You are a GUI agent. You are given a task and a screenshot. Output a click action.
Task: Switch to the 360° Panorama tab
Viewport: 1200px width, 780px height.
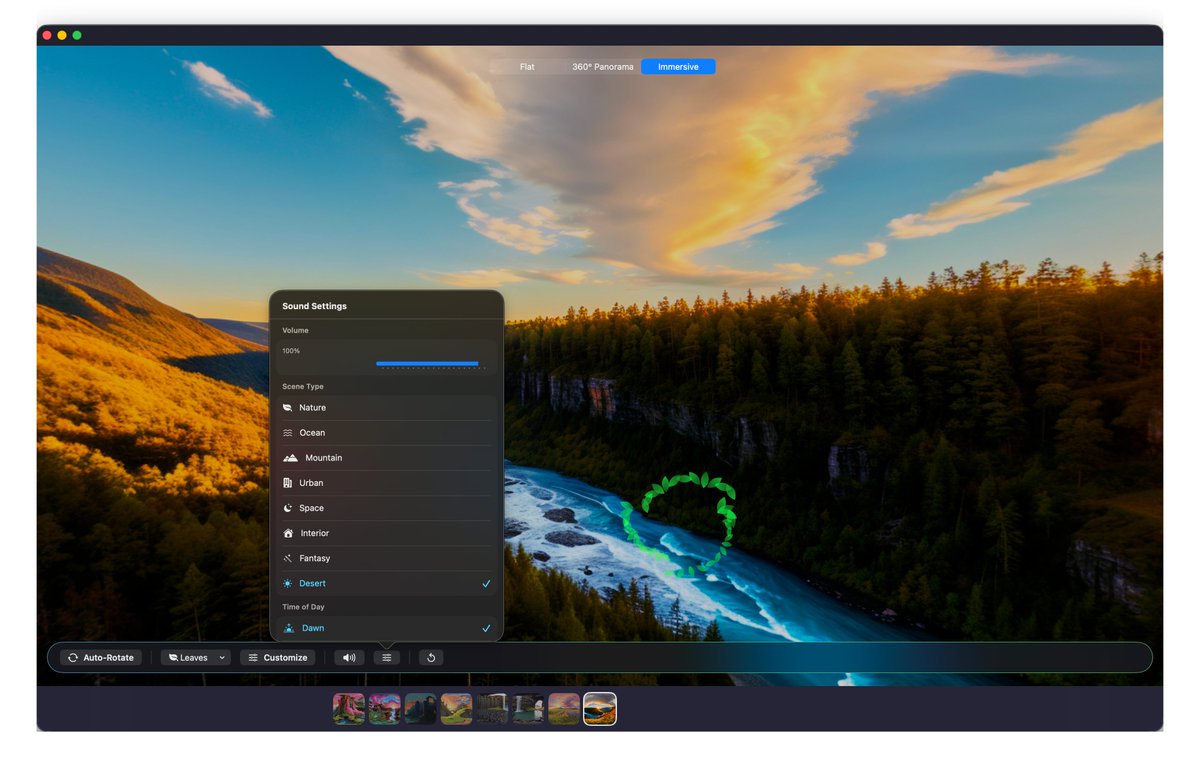coord(603,67)
